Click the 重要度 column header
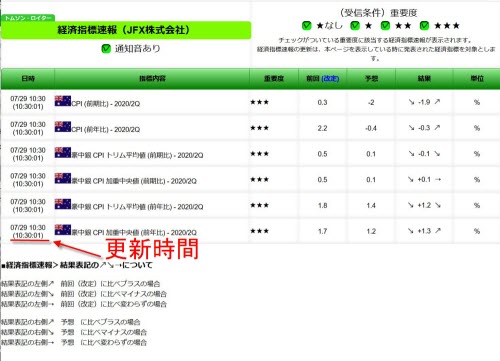 pyautogui.click(x=274, y=79)
